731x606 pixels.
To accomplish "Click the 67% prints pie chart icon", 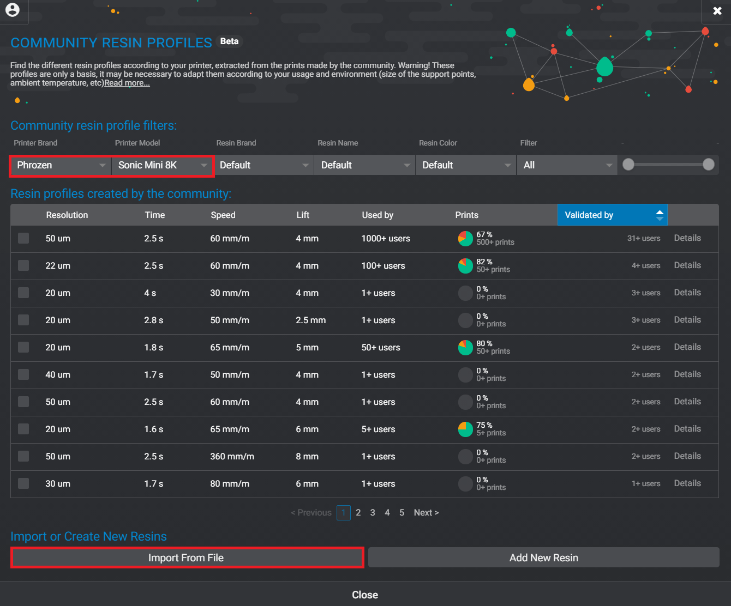I will (x=465, y=239).
